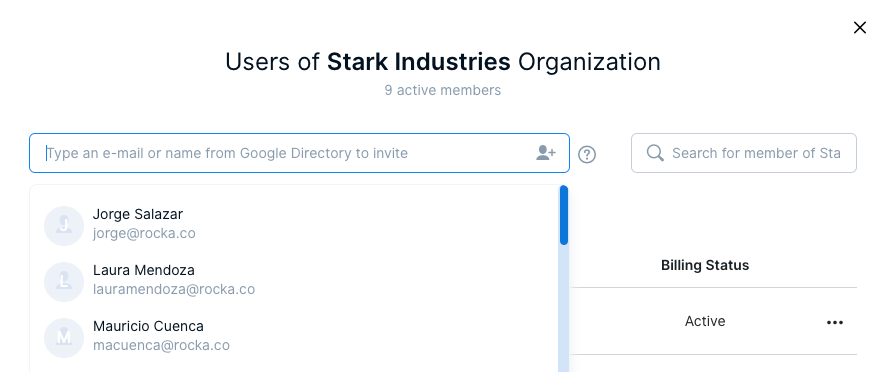Screen dimensions: 878x372
Task: Click the suggestion list scrollbar thumb
Action: (564, 215)
